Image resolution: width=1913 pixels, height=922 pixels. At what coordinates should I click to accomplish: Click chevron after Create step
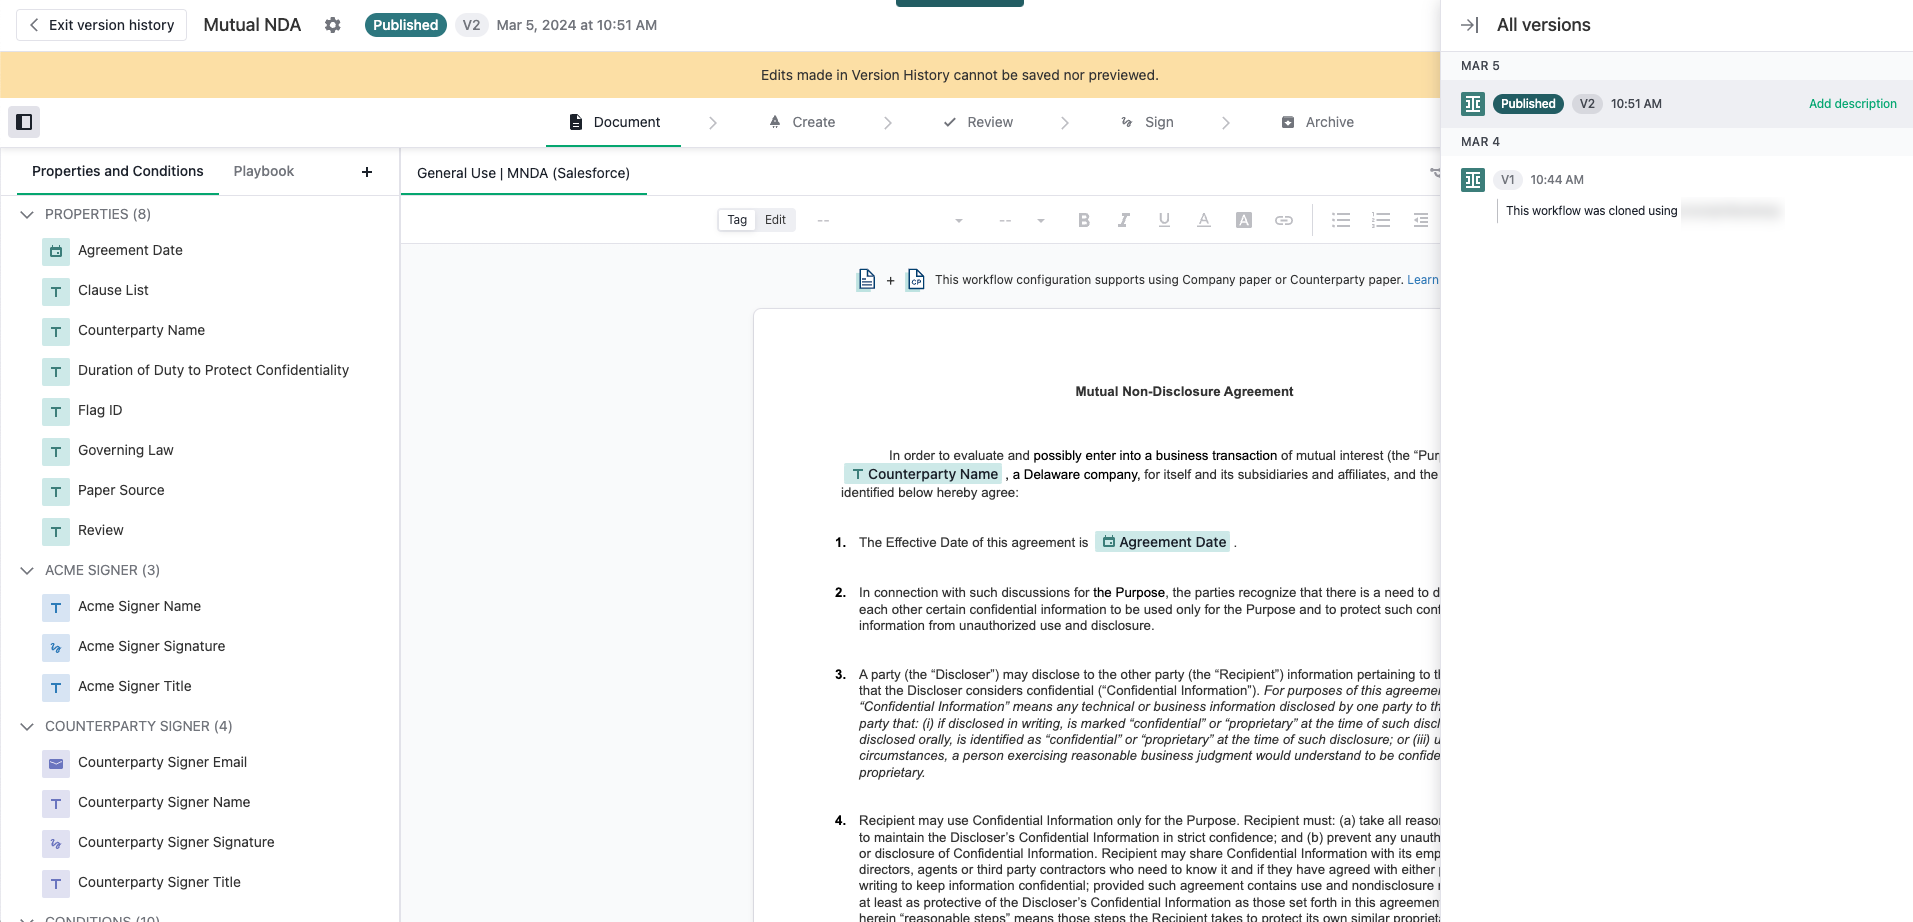(x=888, y=123)
